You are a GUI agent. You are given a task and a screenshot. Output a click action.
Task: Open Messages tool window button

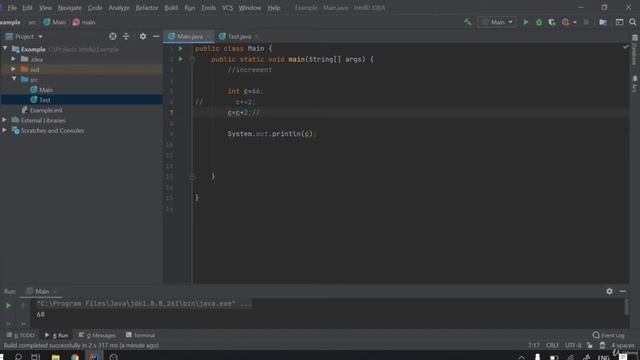click(x=97, y=335)
